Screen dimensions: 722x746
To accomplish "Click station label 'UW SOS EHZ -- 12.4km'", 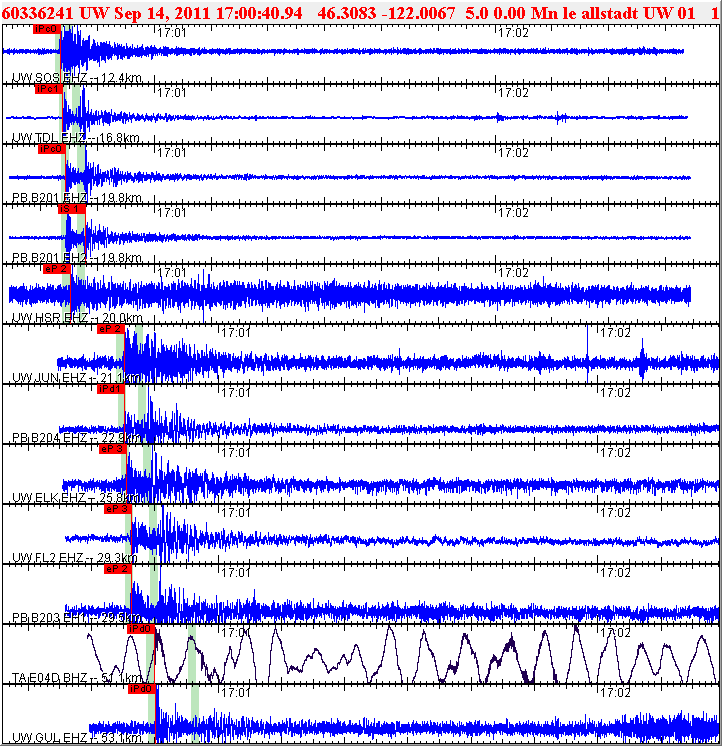I will click(x=77, y=78).
